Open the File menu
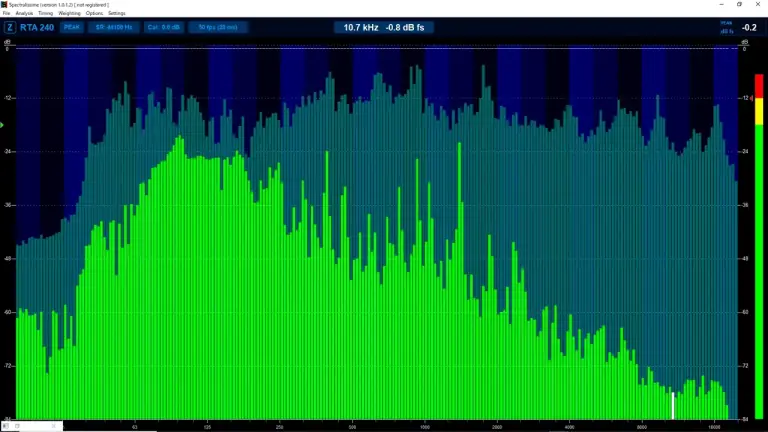Viewport: 768px width, 432px height. click(x=6, y=13)
